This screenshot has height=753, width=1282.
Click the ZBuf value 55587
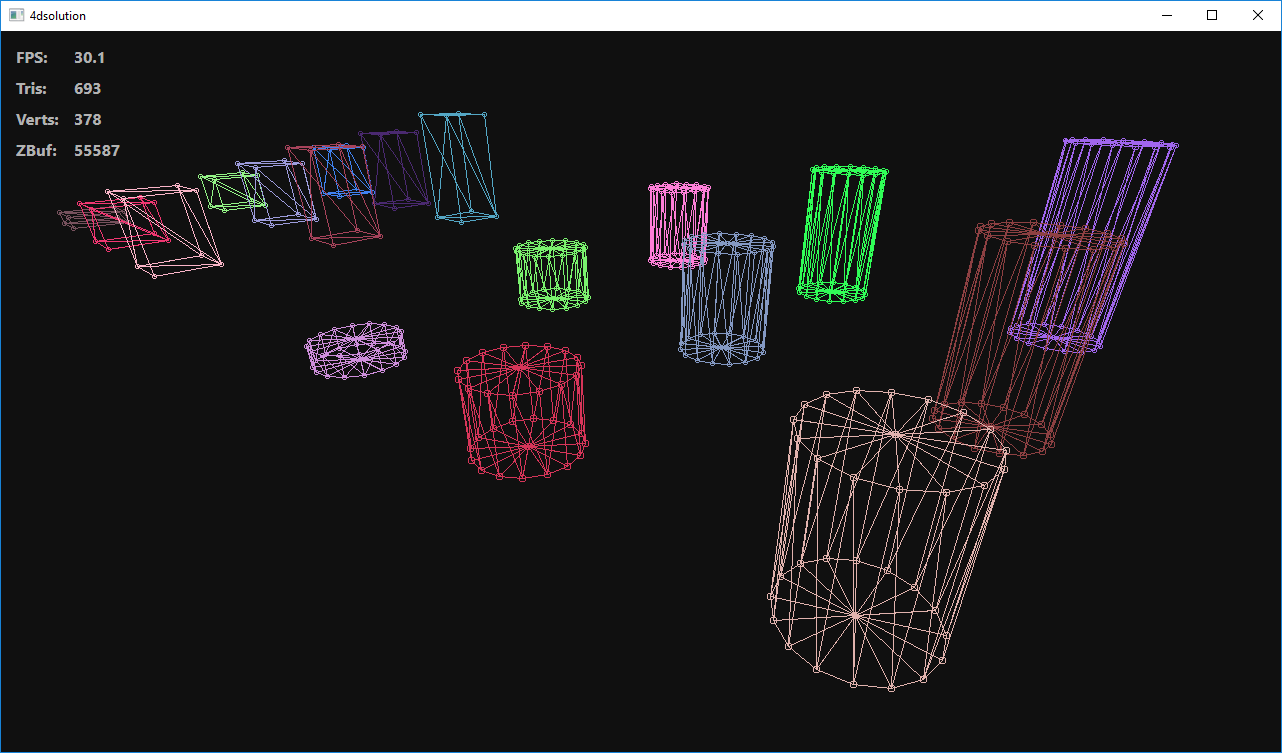(x=97, y=151)
